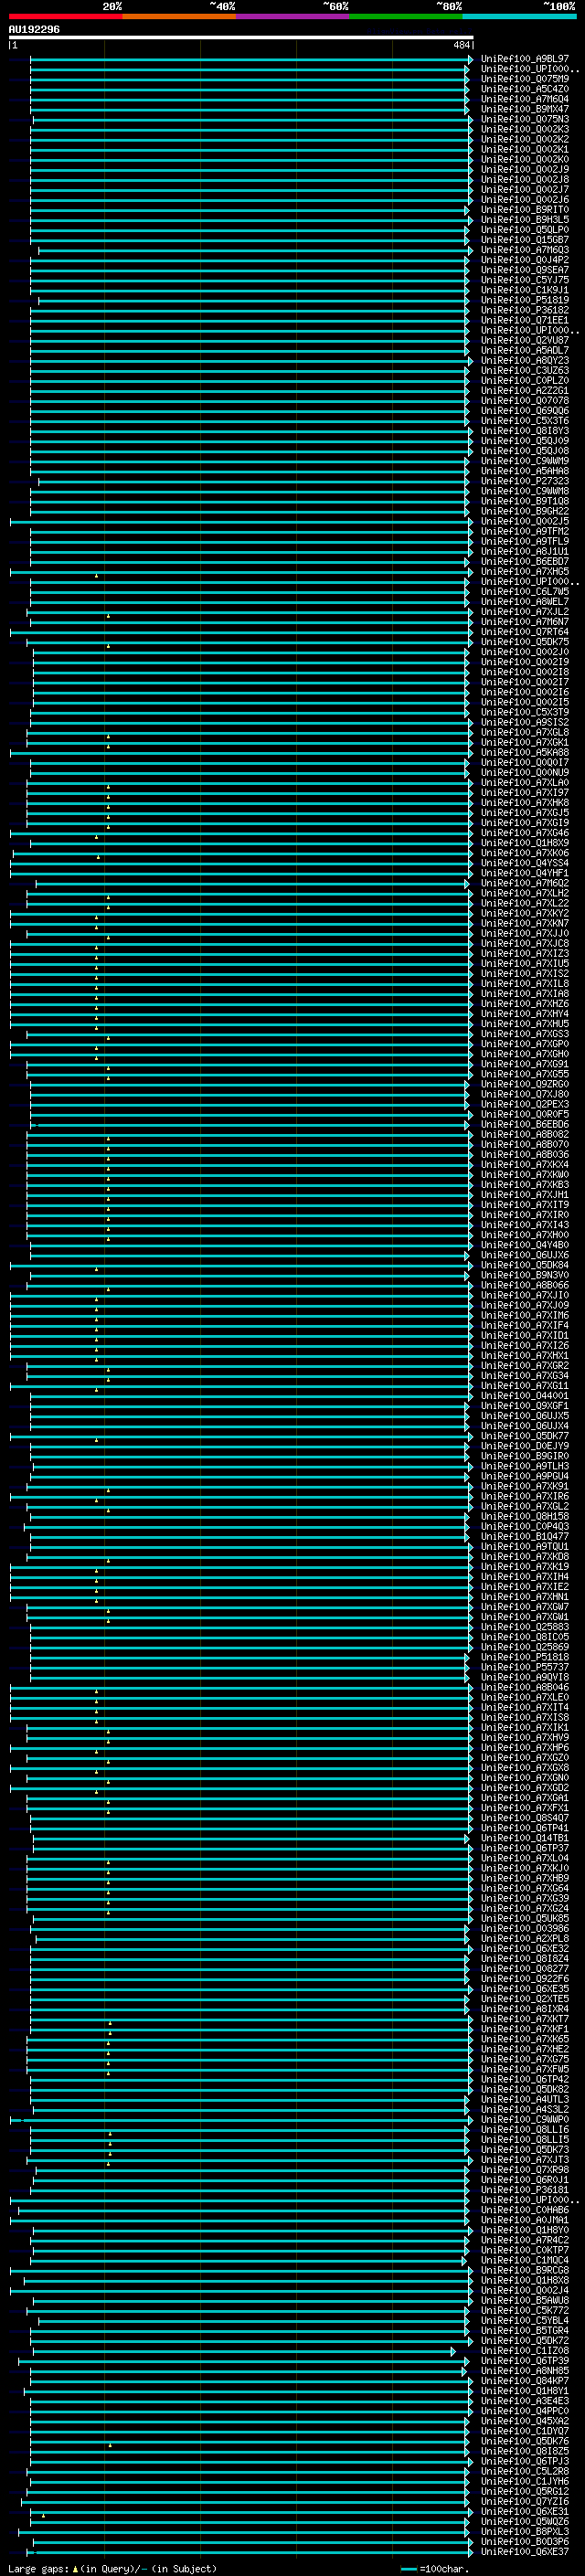The height and width of the screenshot is (2576, 585).
Task: Select label UniRef100_Q07078
Action: pyautogui.click(x=525, y=401)
